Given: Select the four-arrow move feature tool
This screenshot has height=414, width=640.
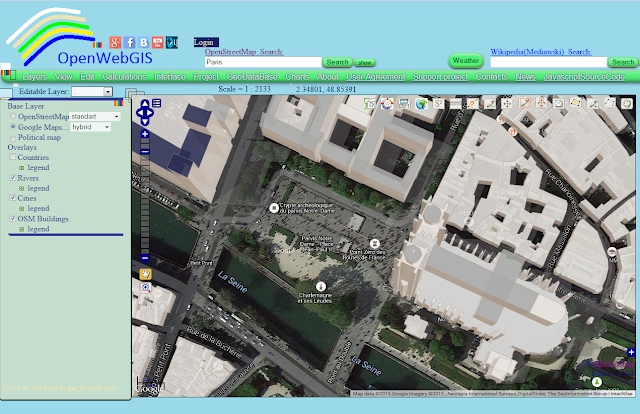Looking at the screenshot, I should tap(507, 104).
